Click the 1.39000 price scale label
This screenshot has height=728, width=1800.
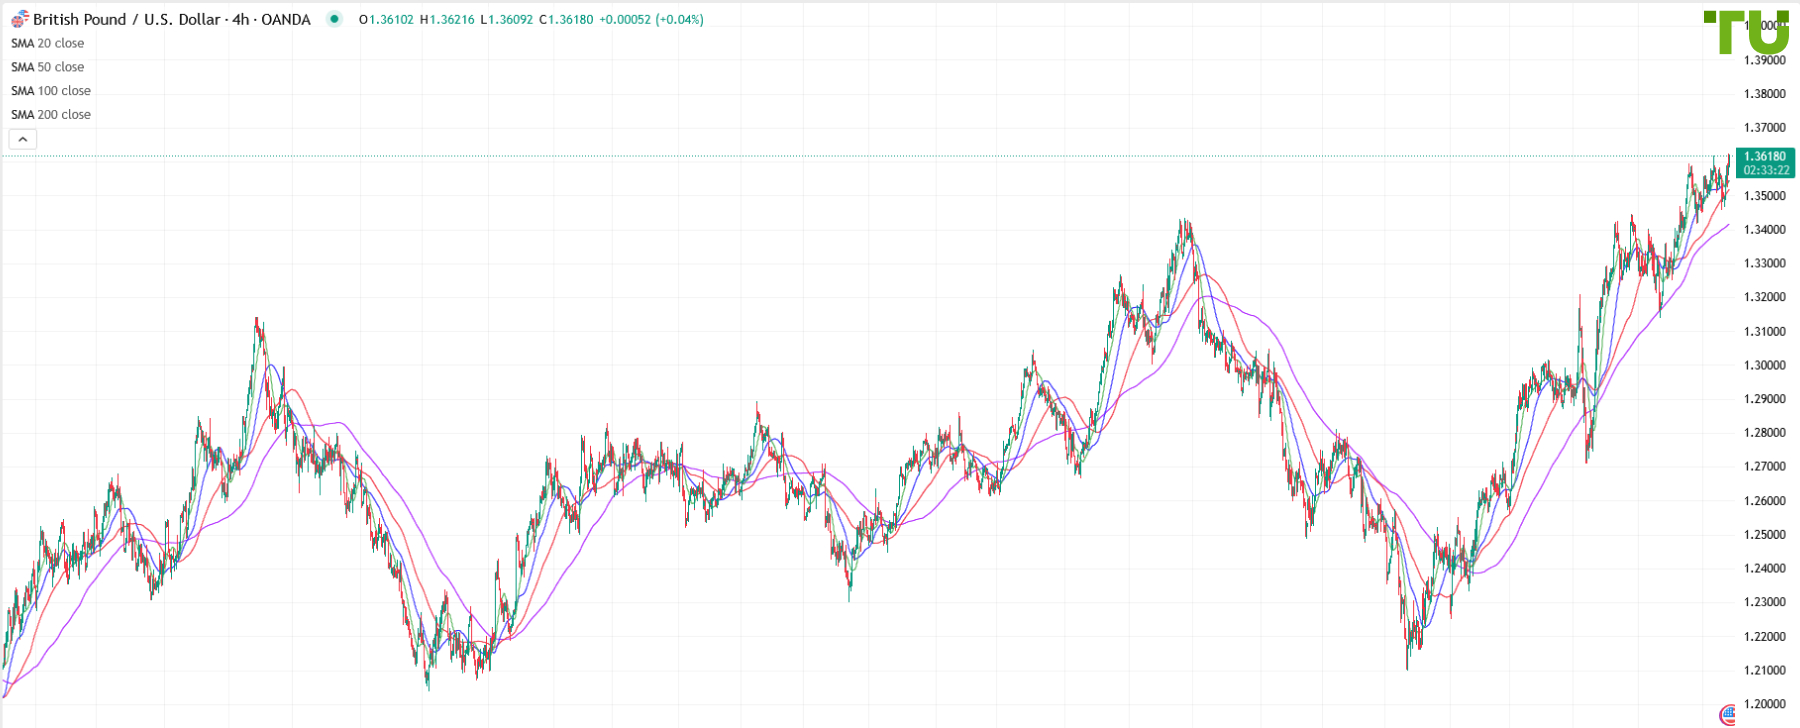coord(1765,60)
